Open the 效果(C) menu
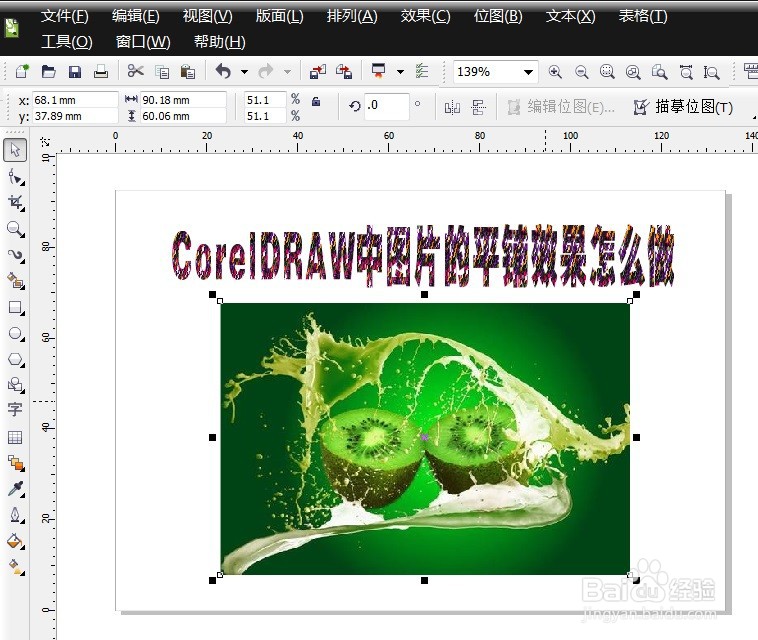Image resolution: width=758 pixels, height=640 pixels. pyautogui.click(x=425, y=16)
